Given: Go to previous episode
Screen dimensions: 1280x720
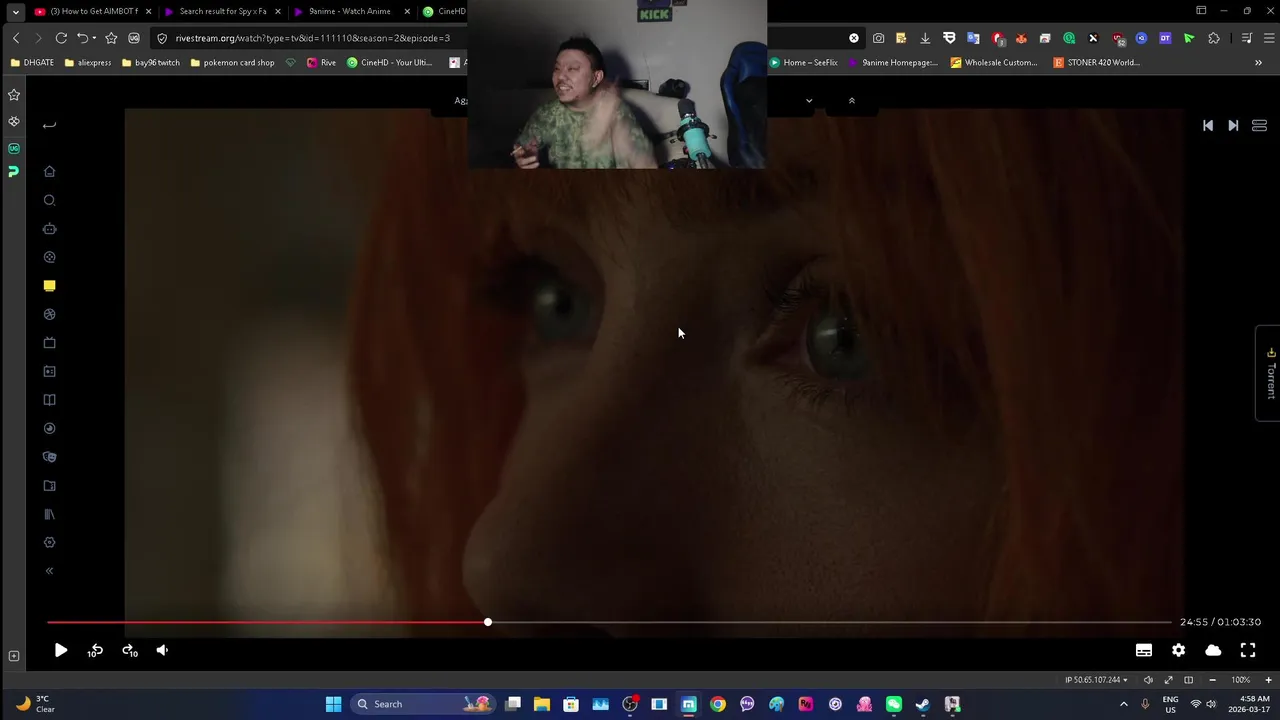Looking at the screenshot, I should pos(1208,125).
